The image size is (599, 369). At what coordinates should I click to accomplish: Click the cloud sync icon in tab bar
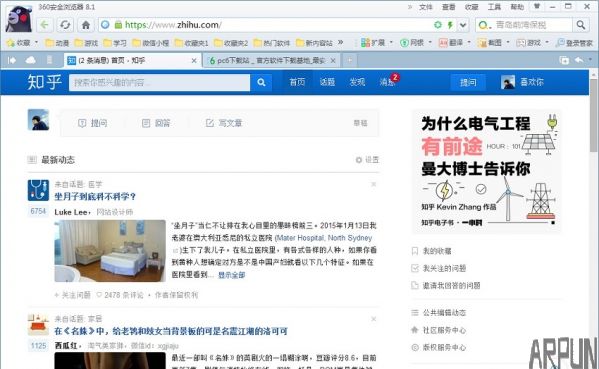(x=31, y=60)
